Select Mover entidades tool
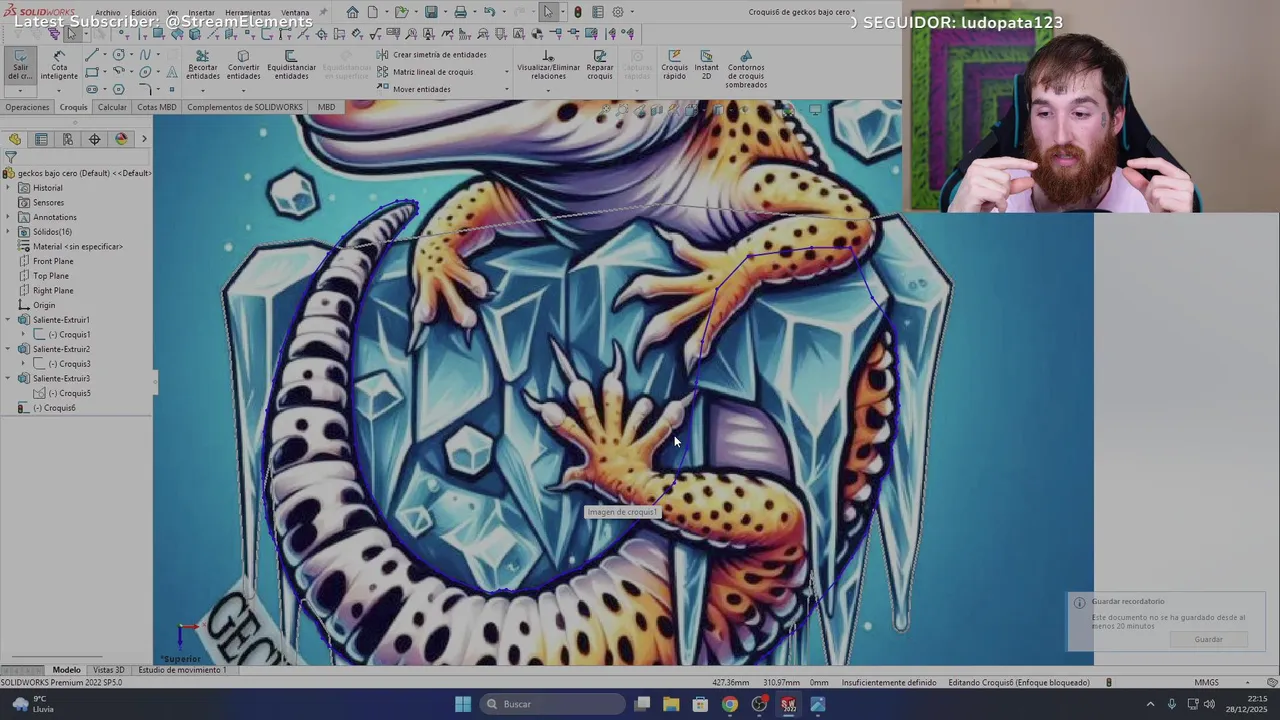The width and height of the screenshot is (1280, 720). [x=414, y=89]
